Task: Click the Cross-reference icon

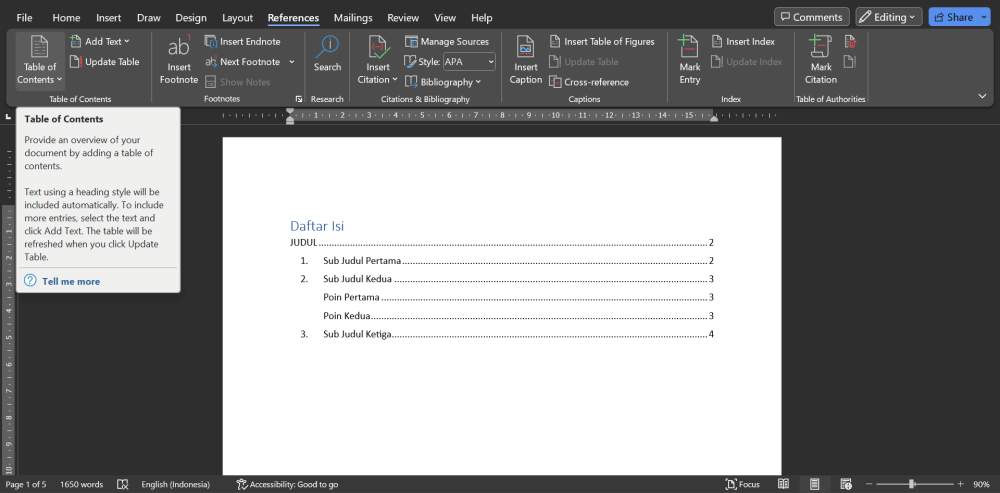Action: point(556,82)
